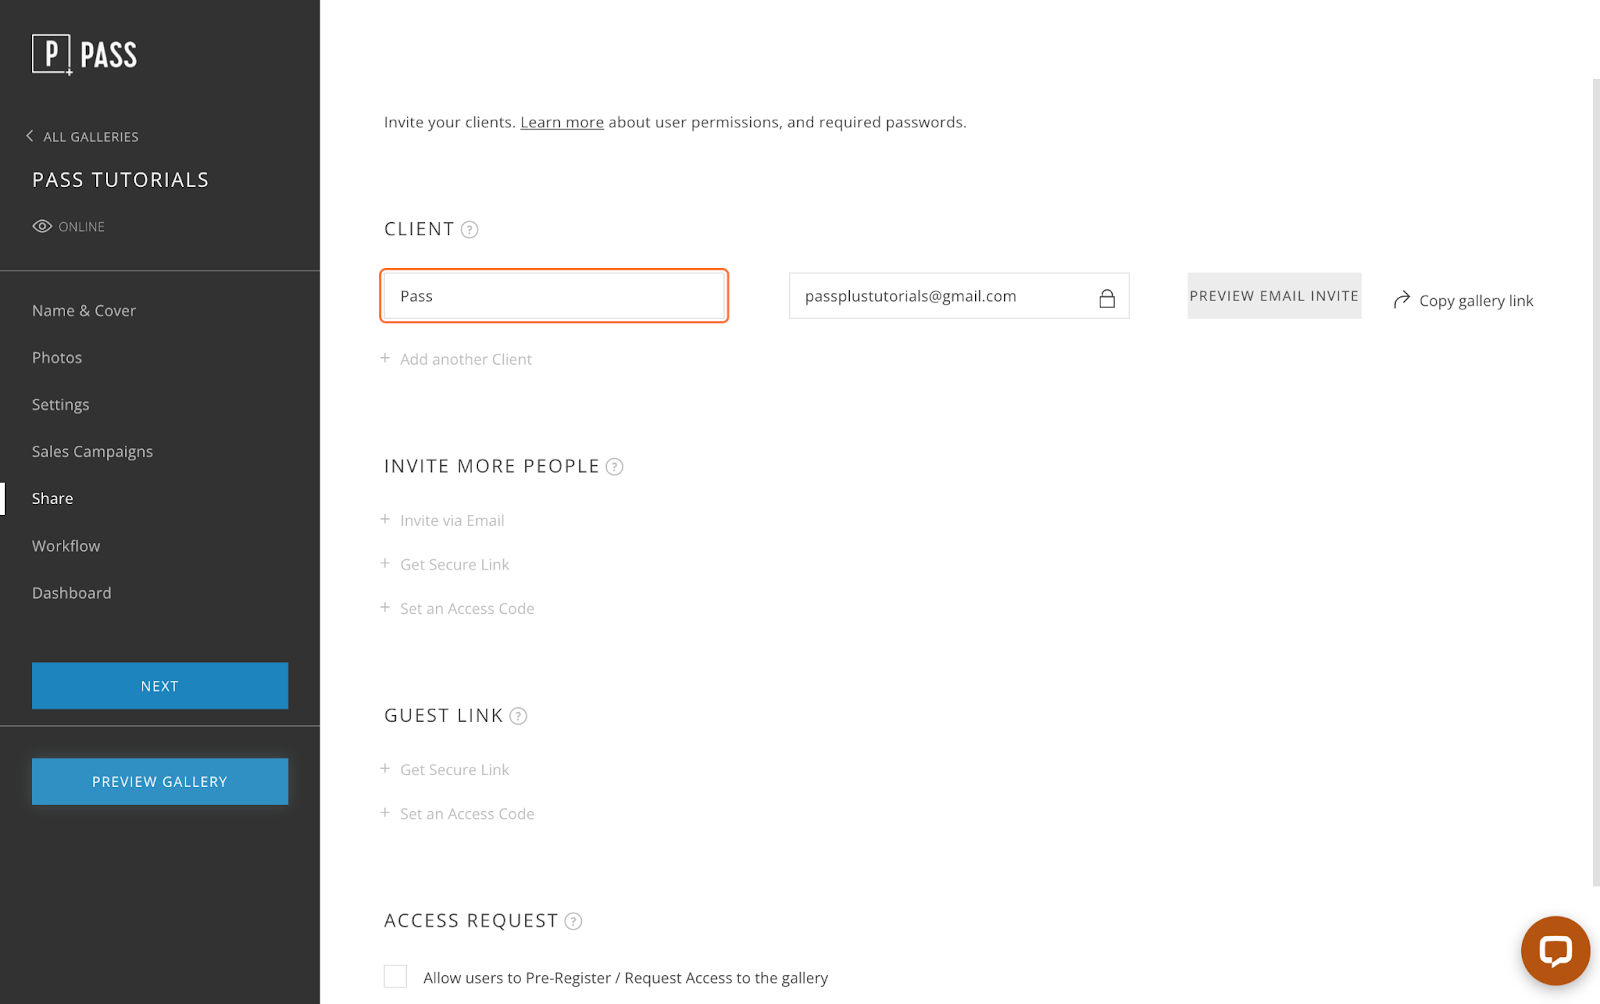Open Photos section in sidebar

click(x=57, y=358)
